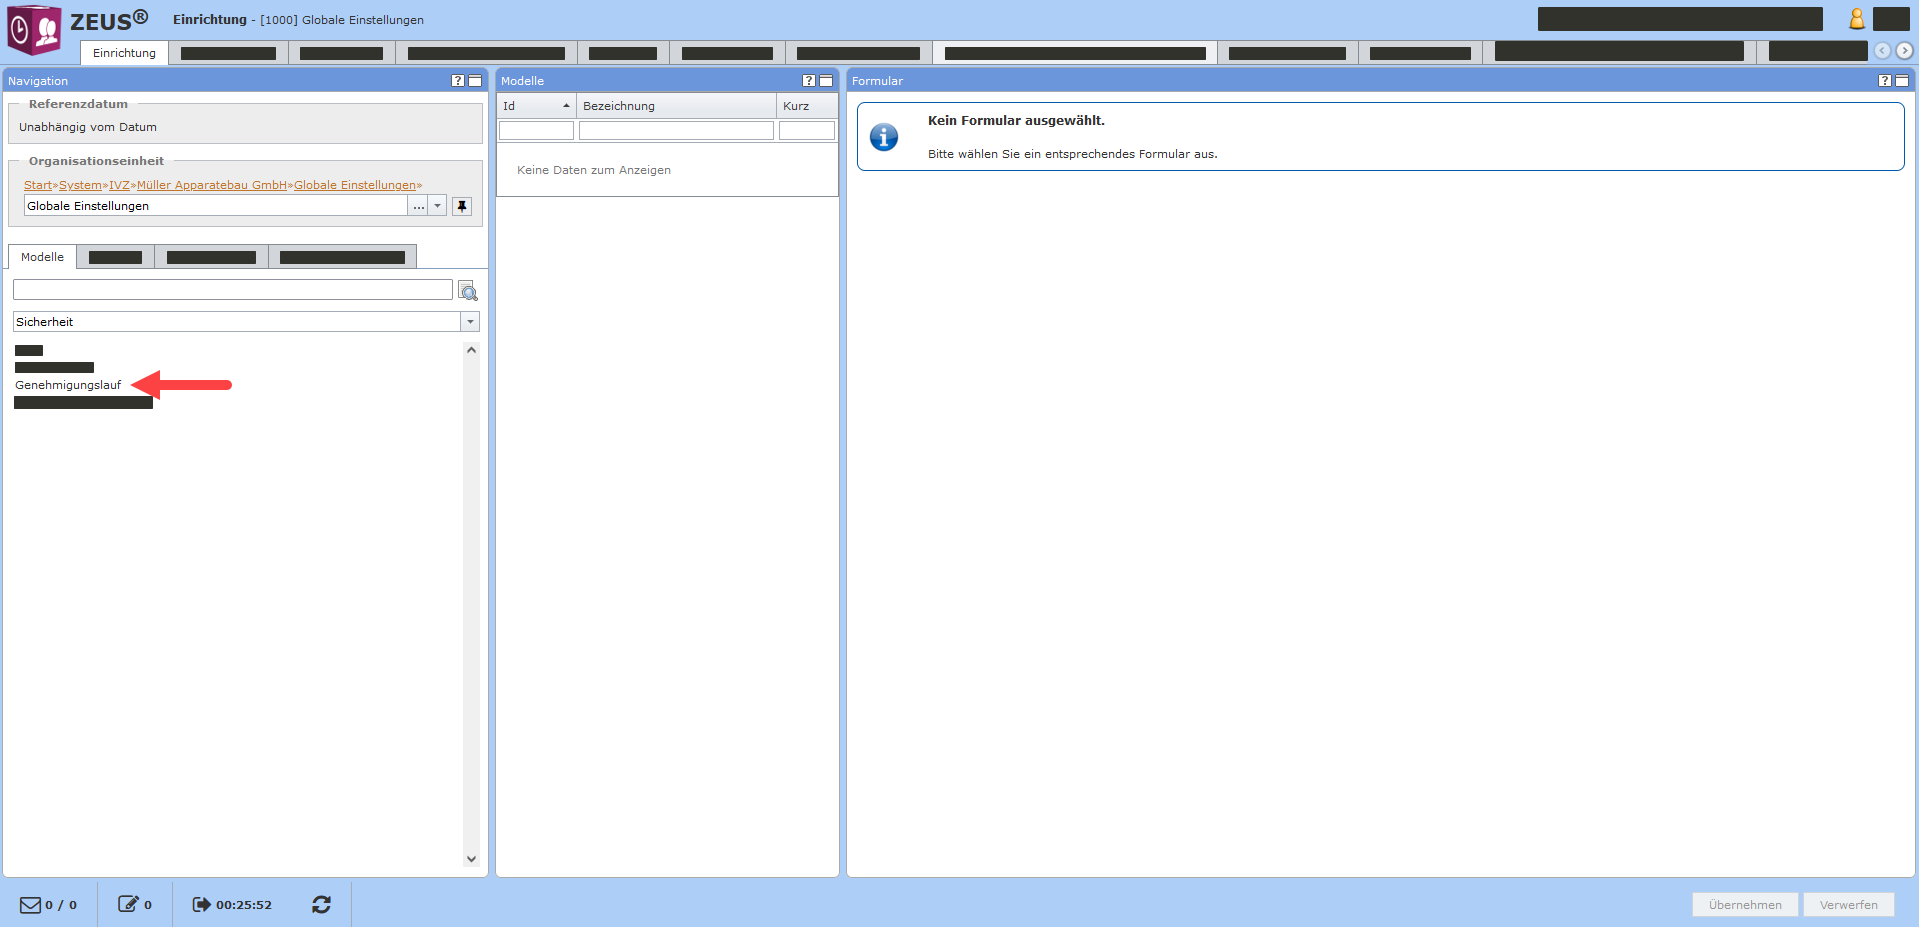The height and width of the screenshot is (927, 1919).
Task: Click the Bezeichnung filter input field
Action: click(676, 131)
